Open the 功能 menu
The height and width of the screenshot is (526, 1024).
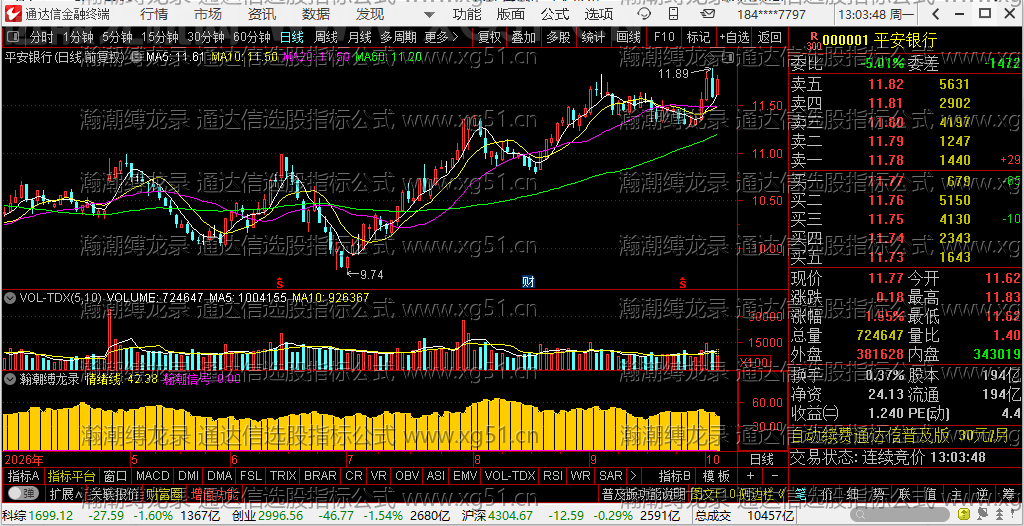click(467, 14)
